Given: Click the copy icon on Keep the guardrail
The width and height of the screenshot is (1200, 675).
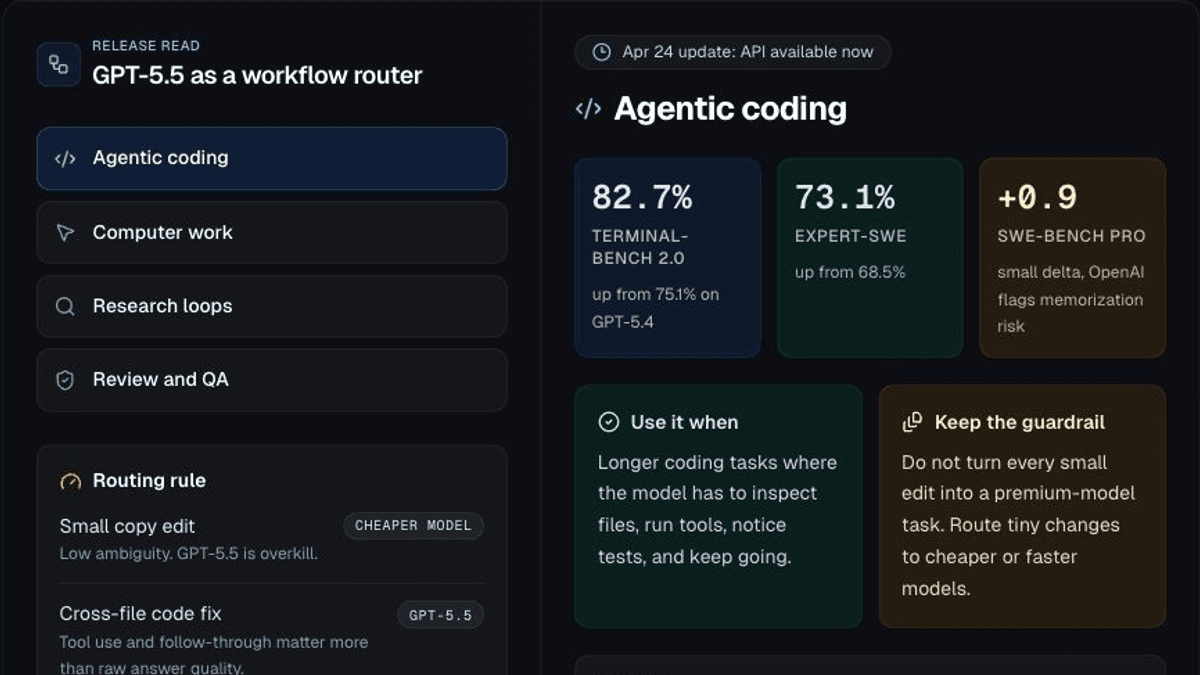Looking at the screenshot, I should (911, 422).
